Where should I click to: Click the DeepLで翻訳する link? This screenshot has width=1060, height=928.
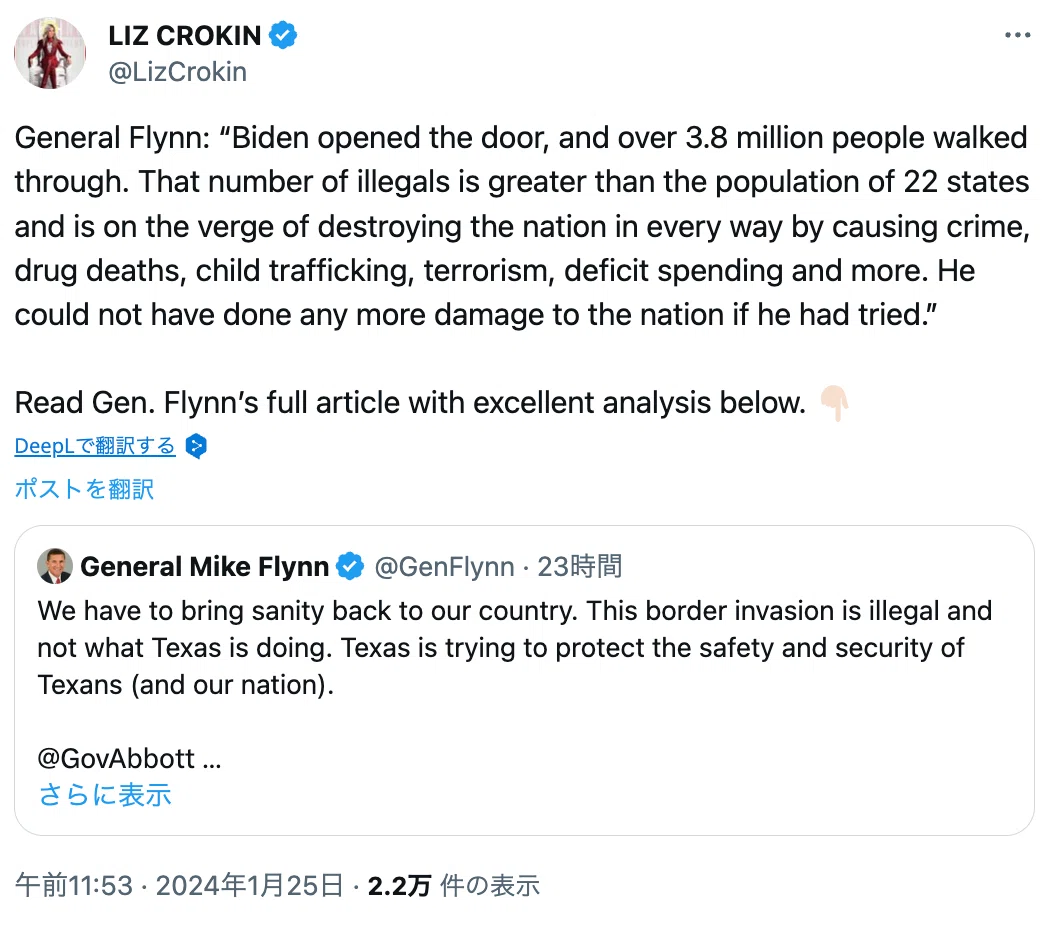pos(95,446)
